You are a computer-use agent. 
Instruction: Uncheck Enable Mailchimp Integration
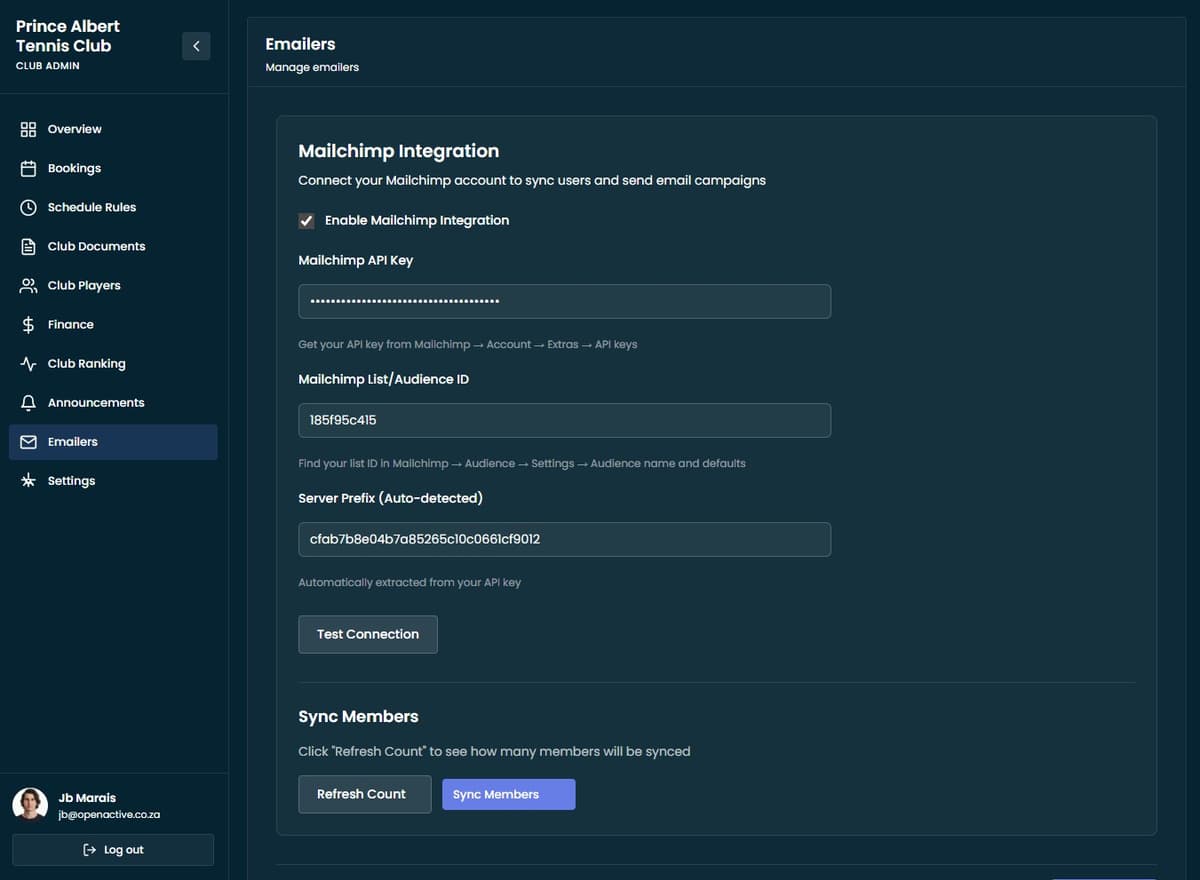point(306,220)
